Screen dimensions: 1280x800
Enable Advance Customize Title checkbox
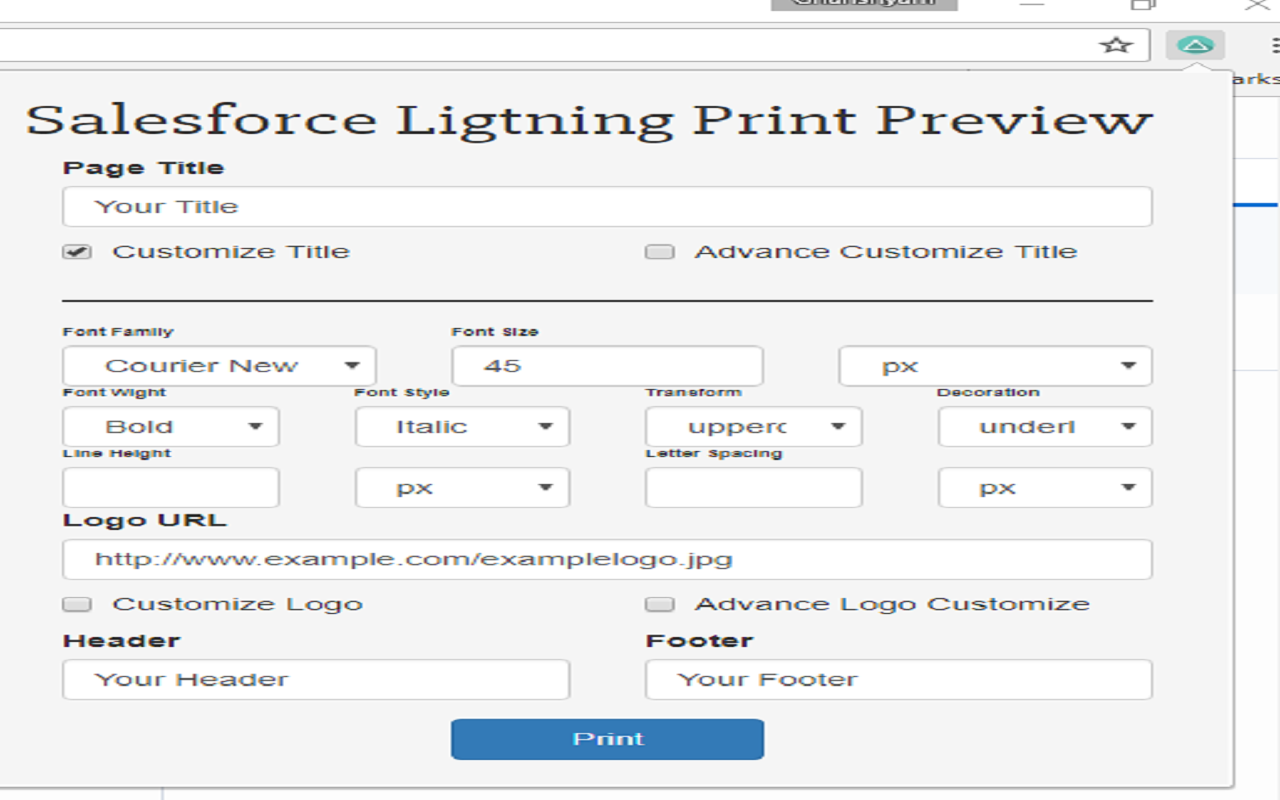[659, 252]
